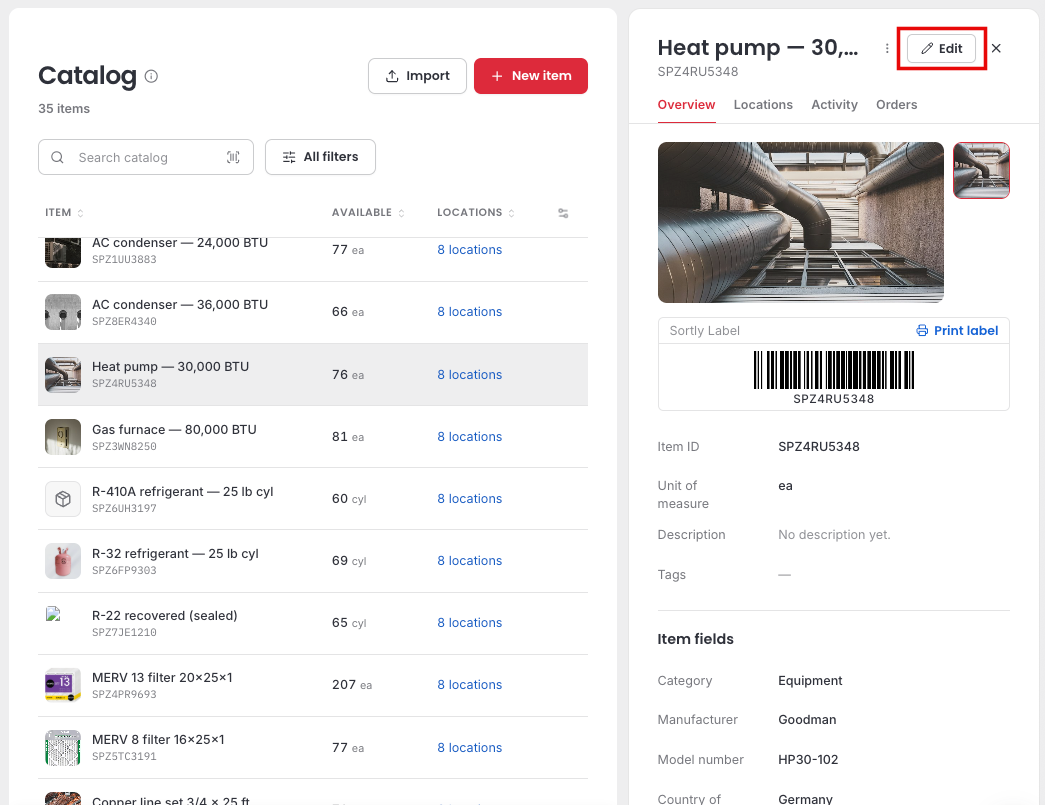
Task: Click the Gas furnace item thumbnail
Action: tap(63, 436)
